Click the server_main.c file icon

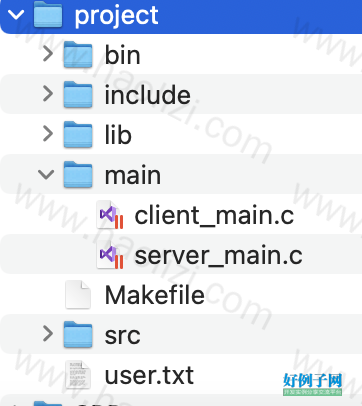[x=110, y=255]
